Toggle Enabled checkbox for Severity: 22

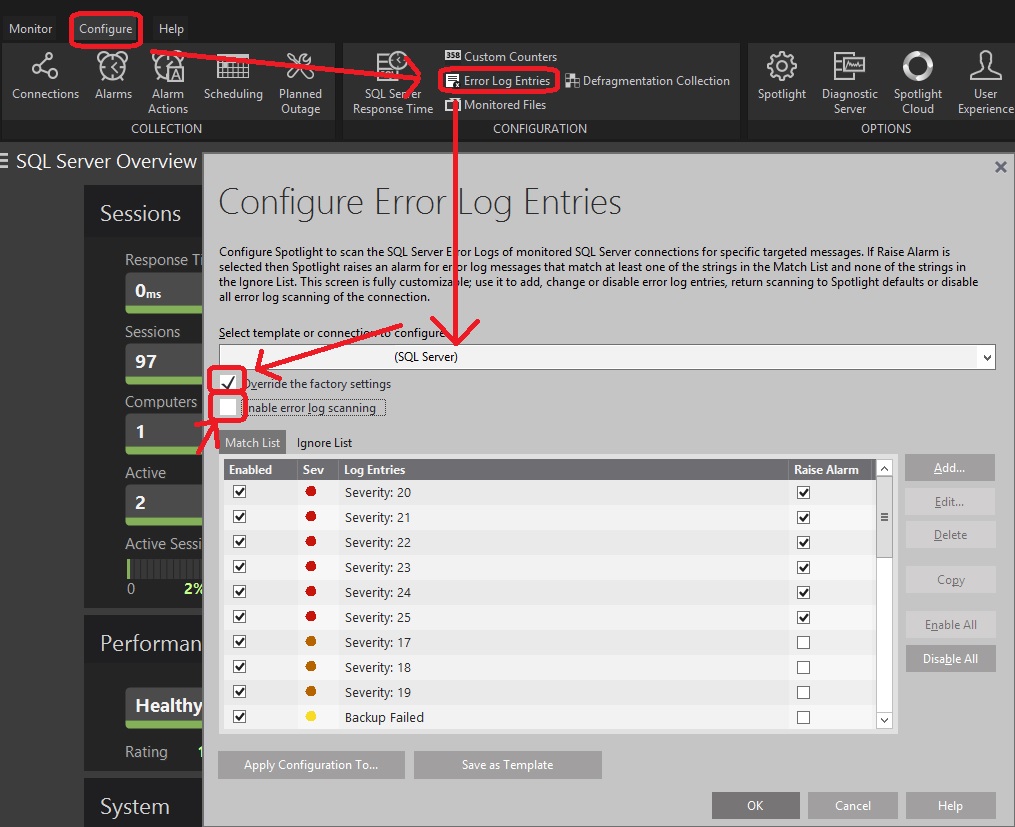240,542
